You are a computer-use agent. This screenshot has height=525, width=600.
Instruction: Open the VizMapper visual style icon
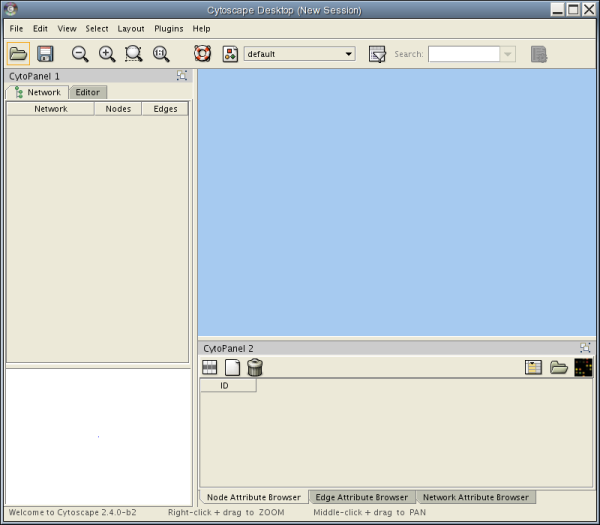[230, 54]
